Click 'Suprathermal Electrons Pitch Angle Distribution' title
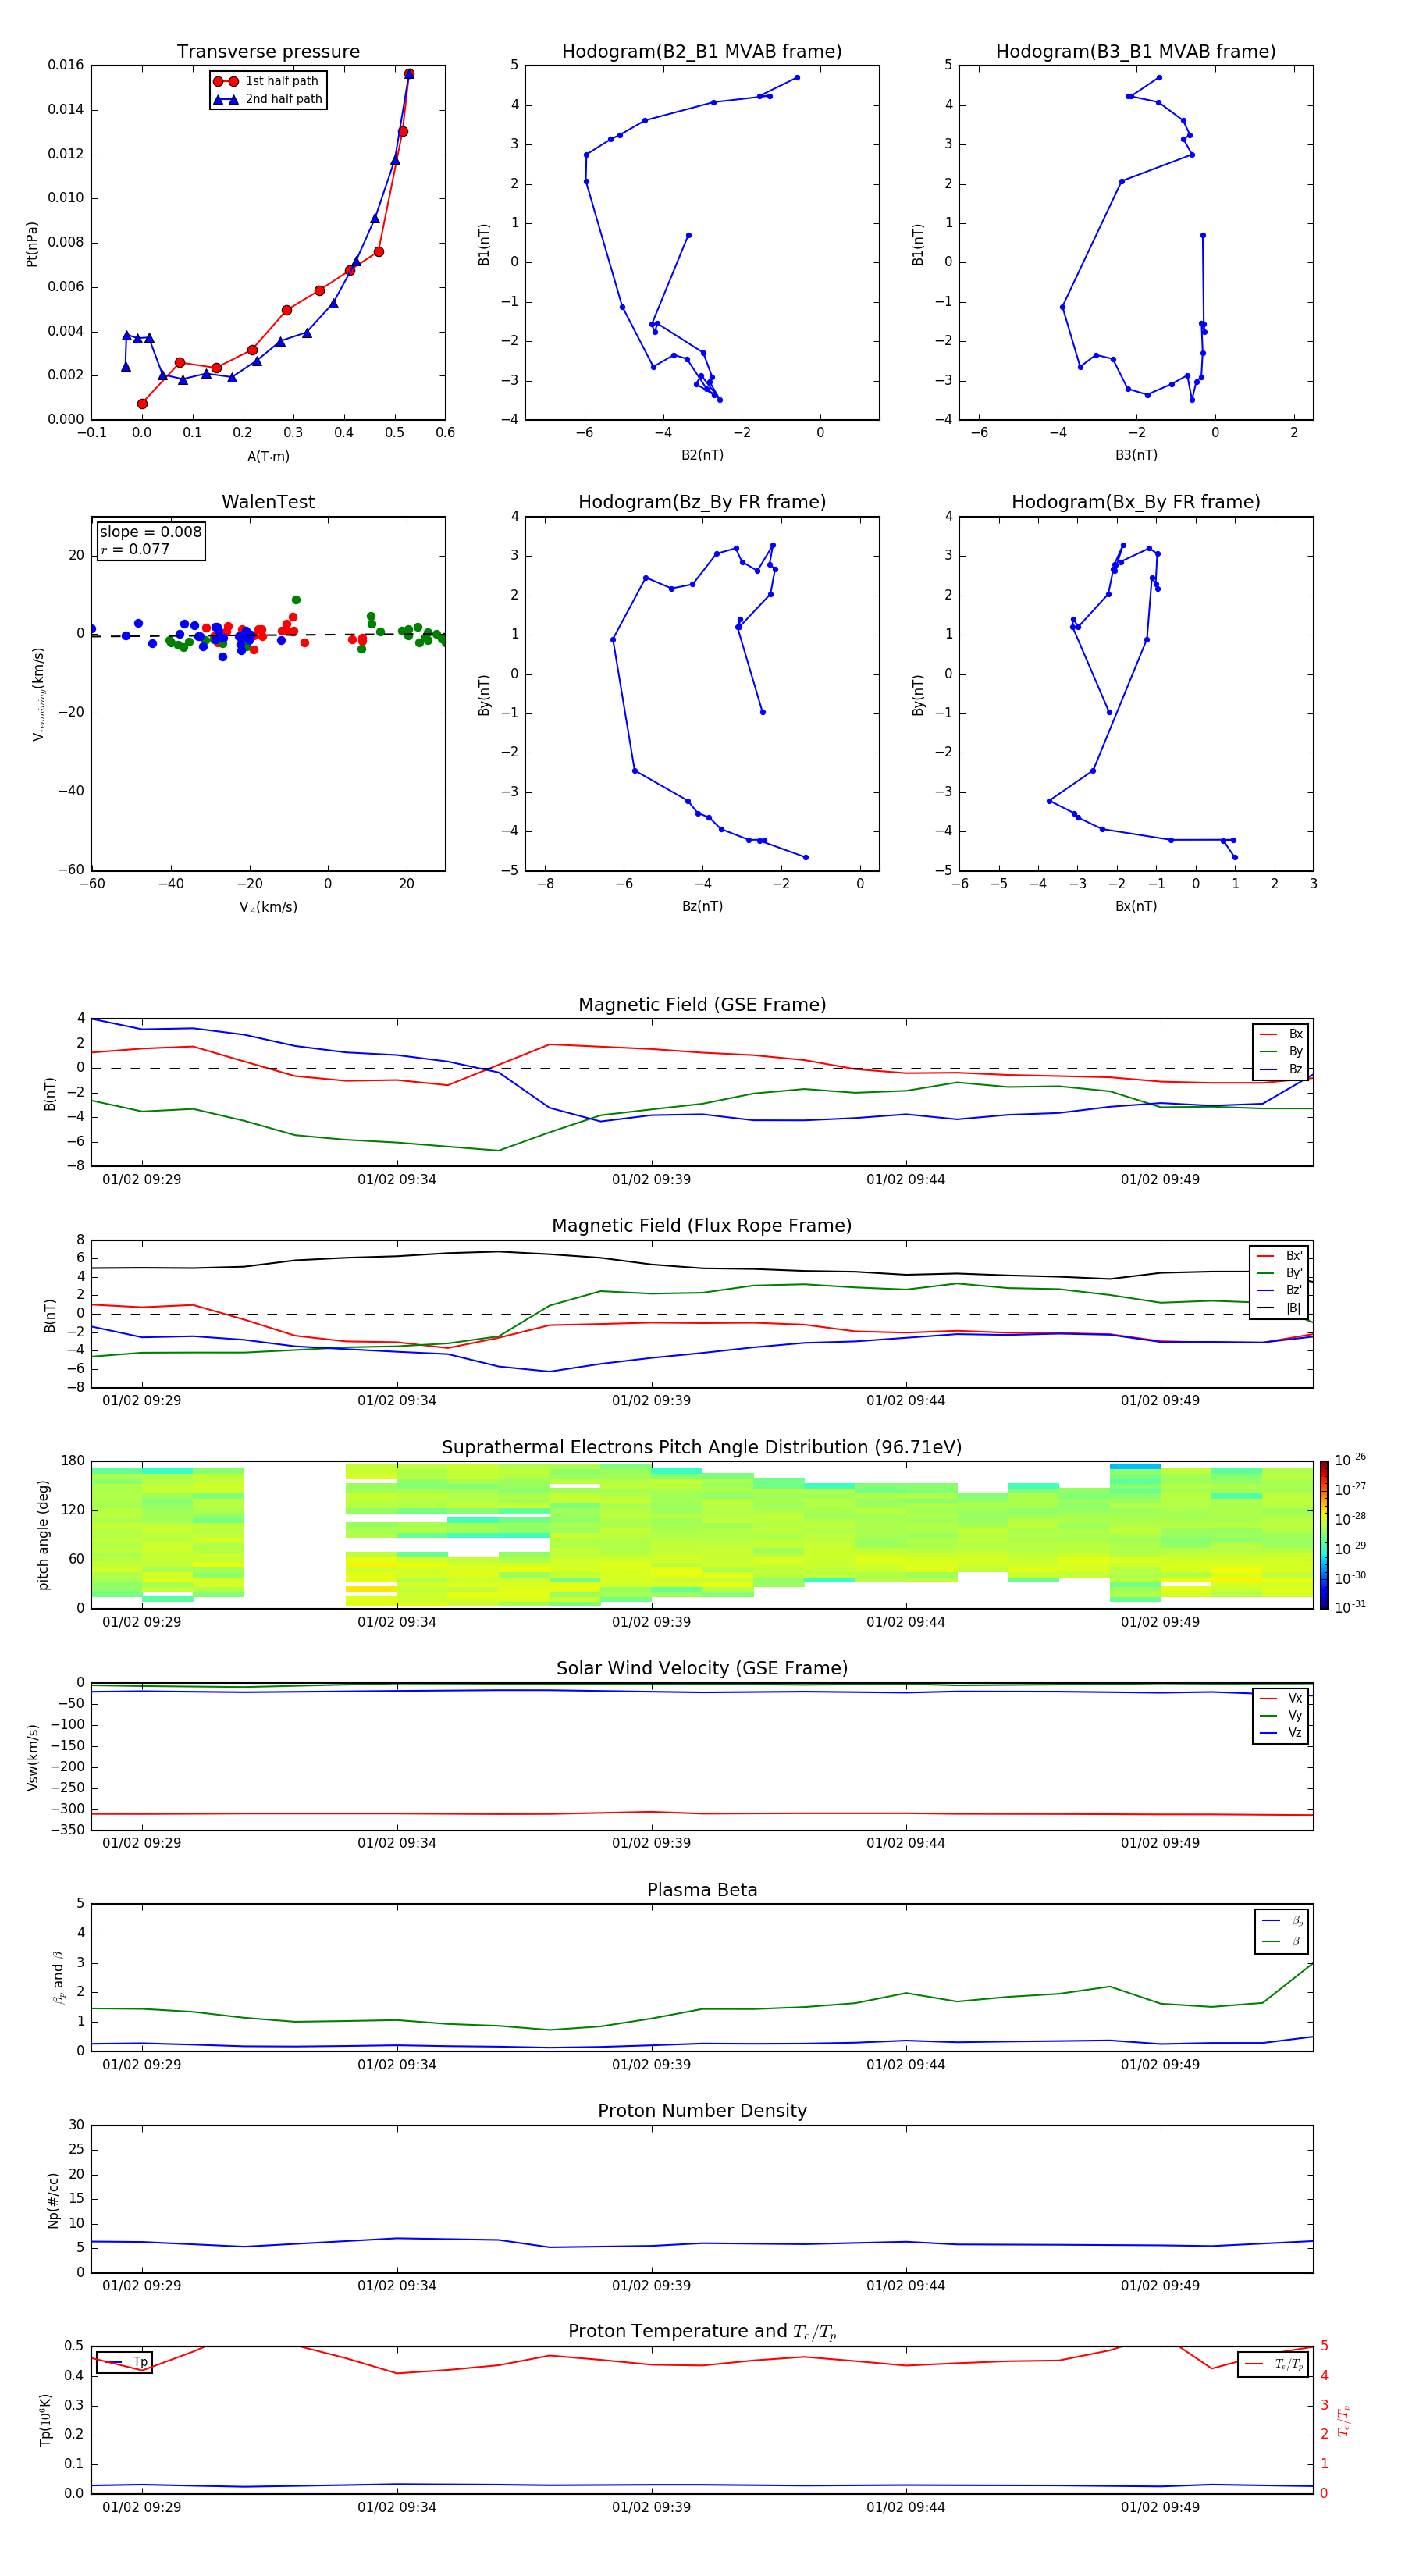1405x2576 pixels. [x=702, y=1447]
